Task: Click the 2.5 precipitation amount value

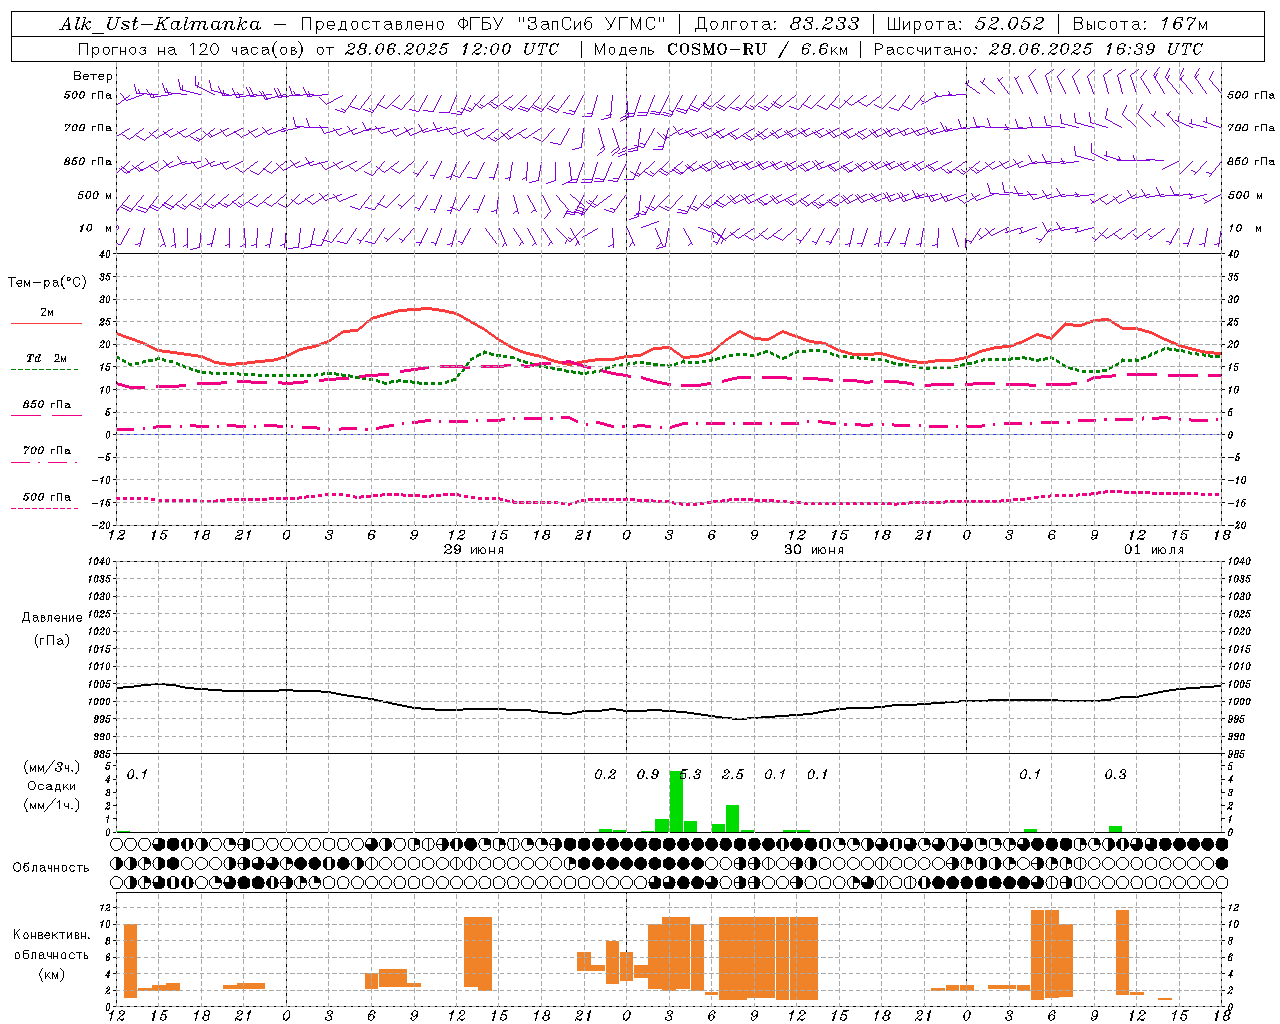Action: pyautogui.click(x=733, y=774)
